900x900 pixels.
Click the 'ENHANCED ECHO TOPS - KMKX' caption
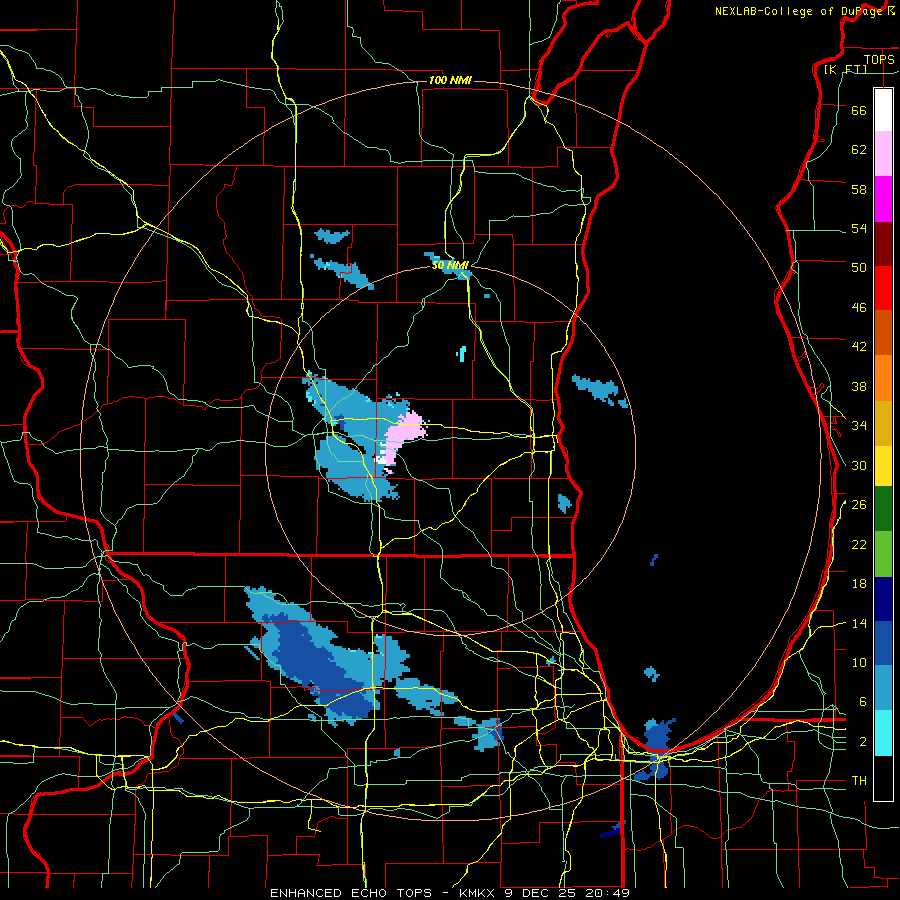[x=385, y=893]
